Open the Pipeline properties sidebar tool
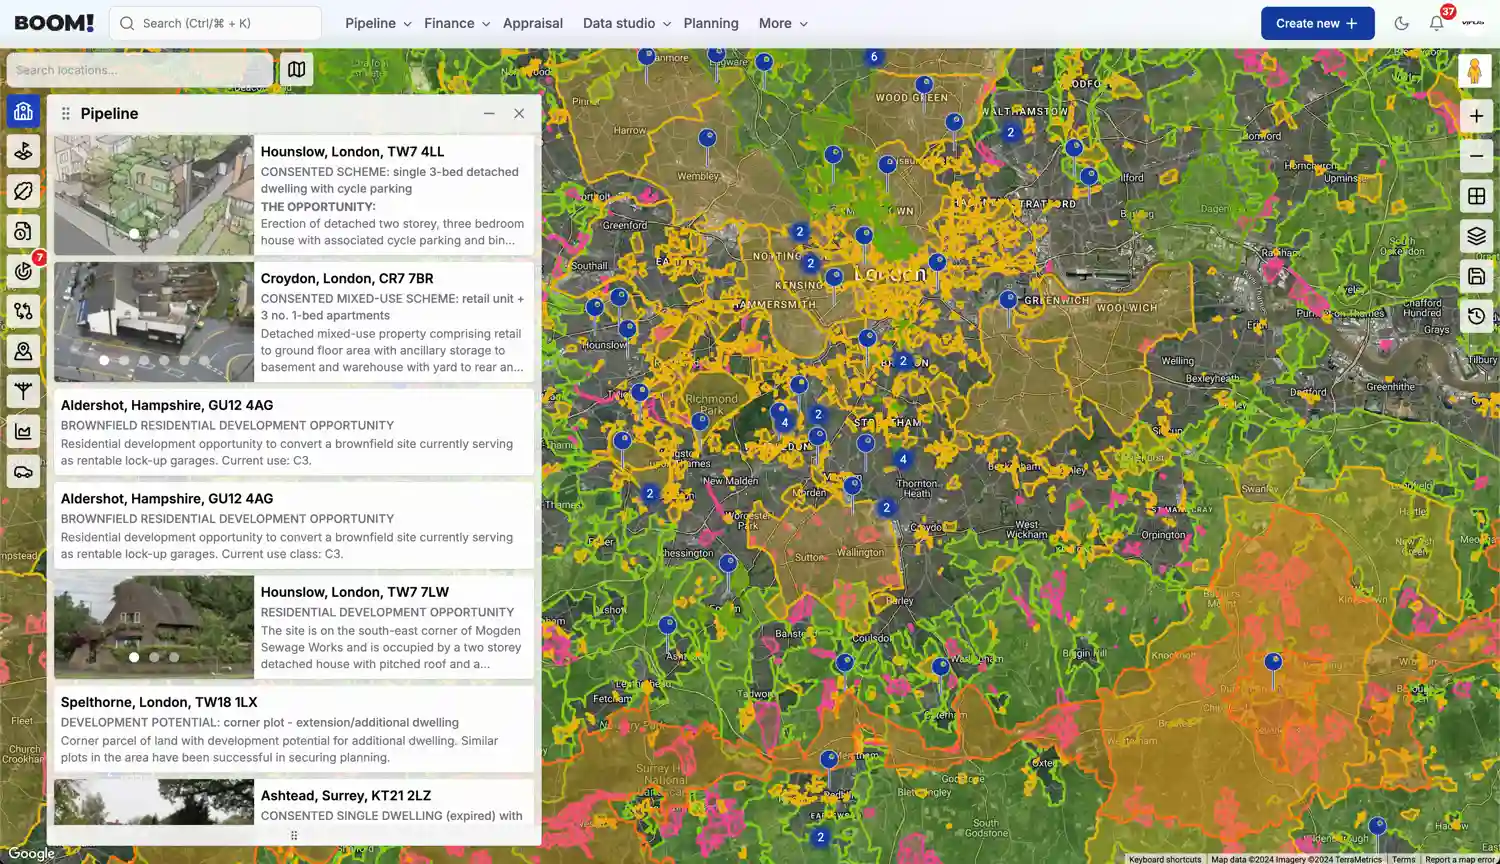Screen dimensions: 1500x864 [23, 111]
